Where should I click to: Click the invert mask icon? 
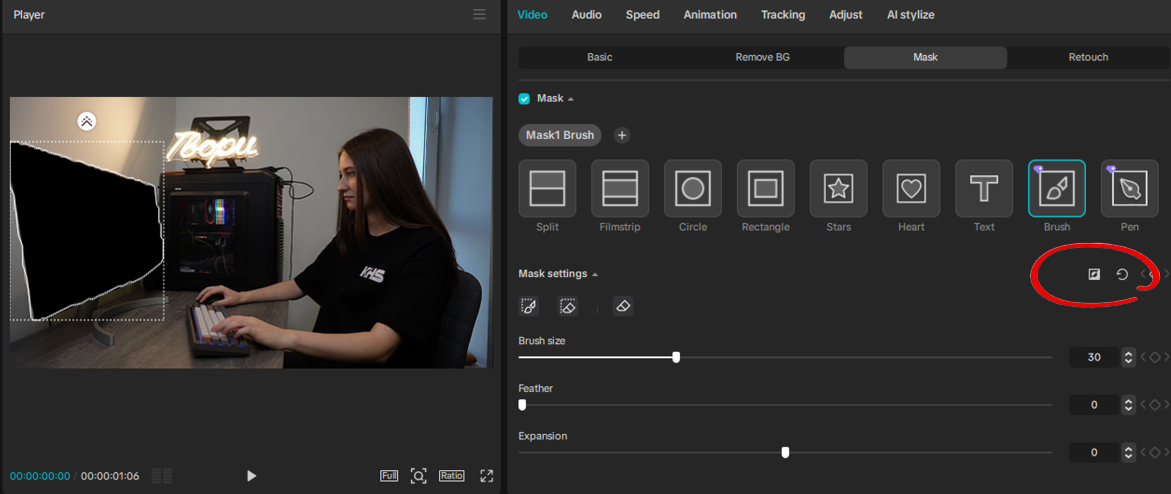1094,274
